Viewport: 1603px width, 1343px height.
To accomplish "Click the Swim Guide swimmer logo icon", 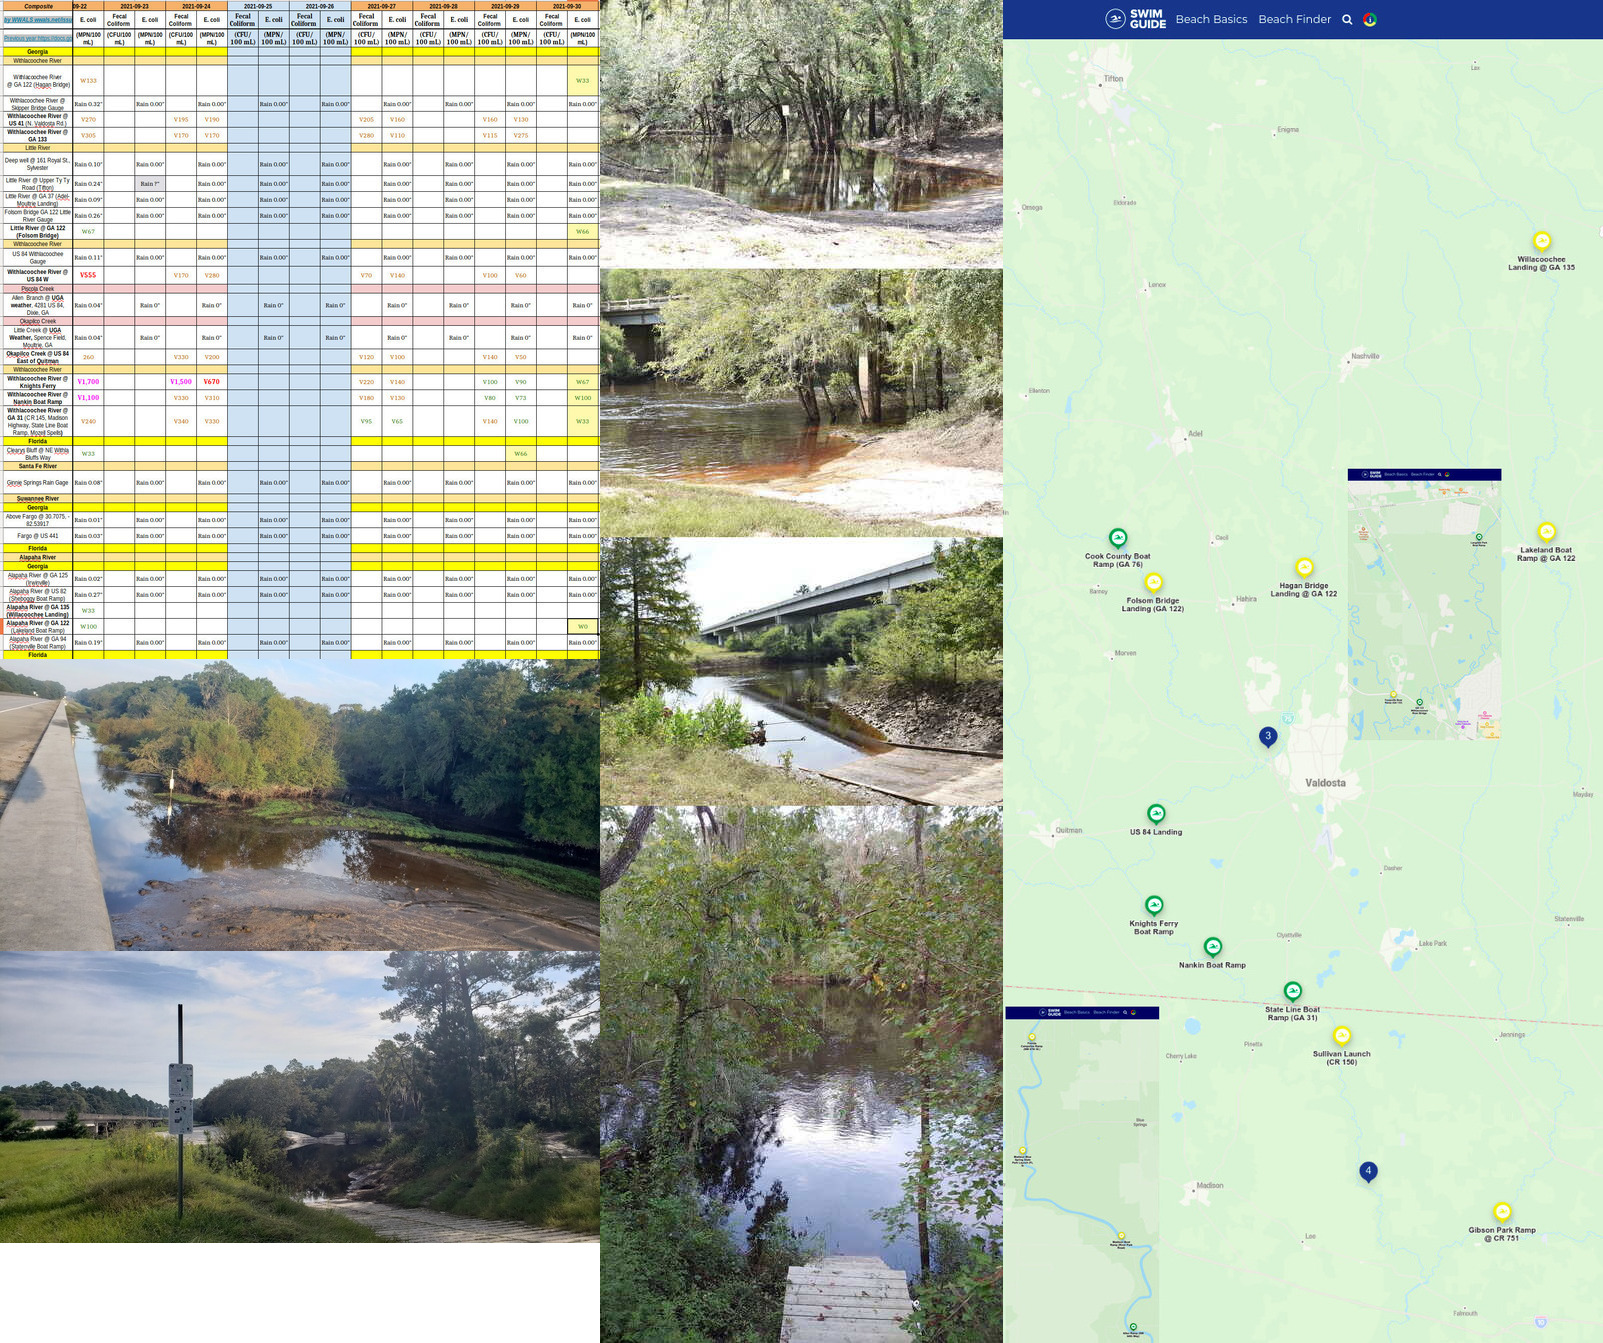I will 1115,19.
